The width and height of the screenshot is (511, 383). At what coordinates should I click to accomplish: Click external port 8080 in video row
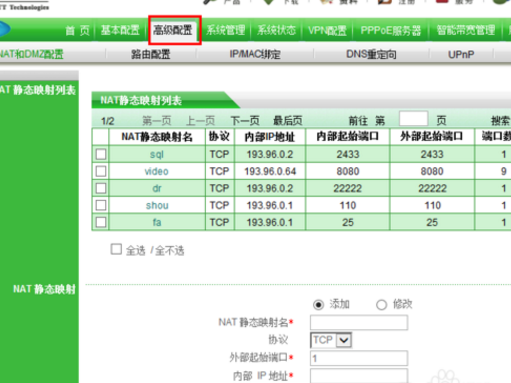[432, 171]
